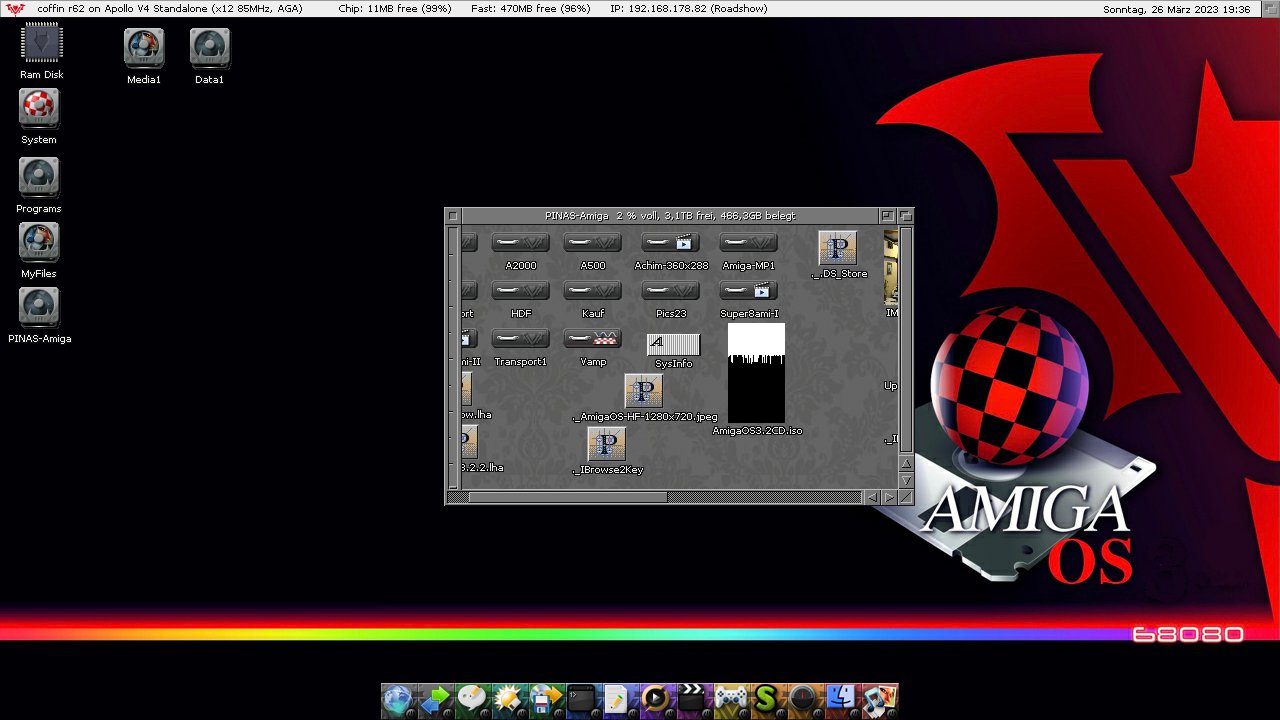Click the date and time in the top bar

point(1177,8)
